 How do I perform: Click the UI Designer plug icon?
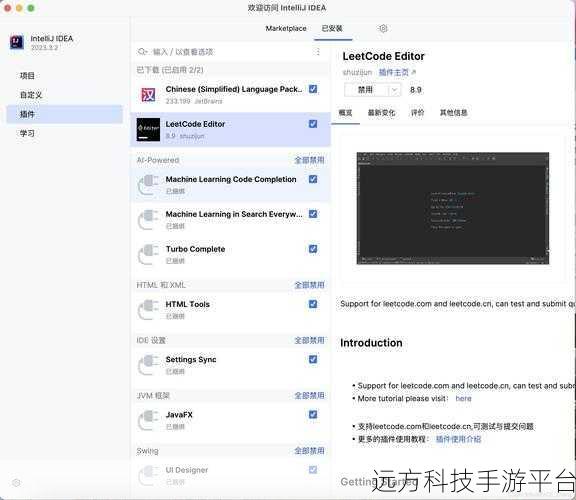(x=148, y=475)
